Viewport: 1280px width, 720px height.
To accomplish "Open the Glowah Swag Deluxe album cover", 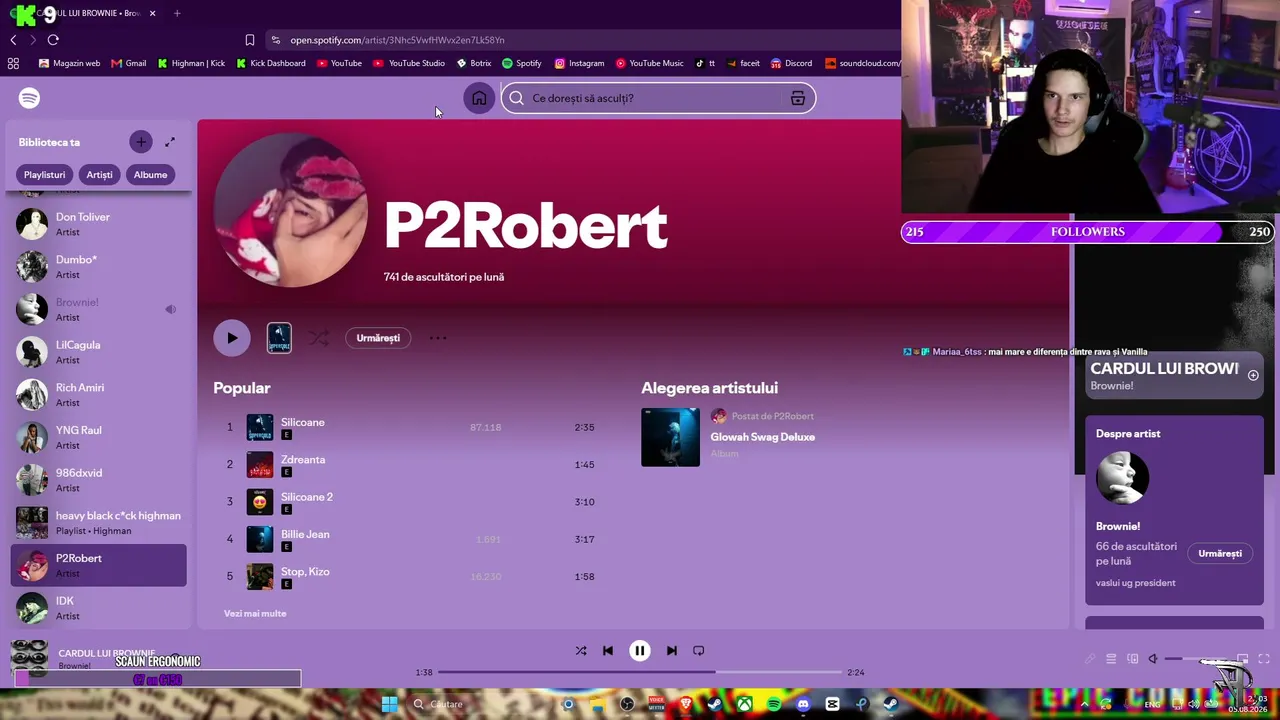I will pos(670,437).
